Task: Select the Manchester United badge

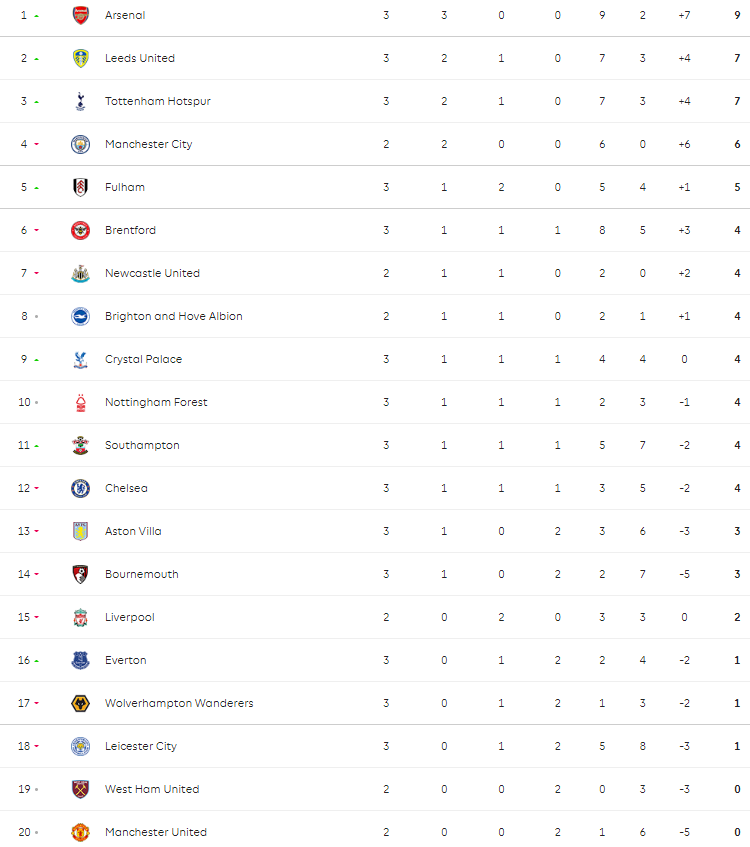Action: click(81, 832)
